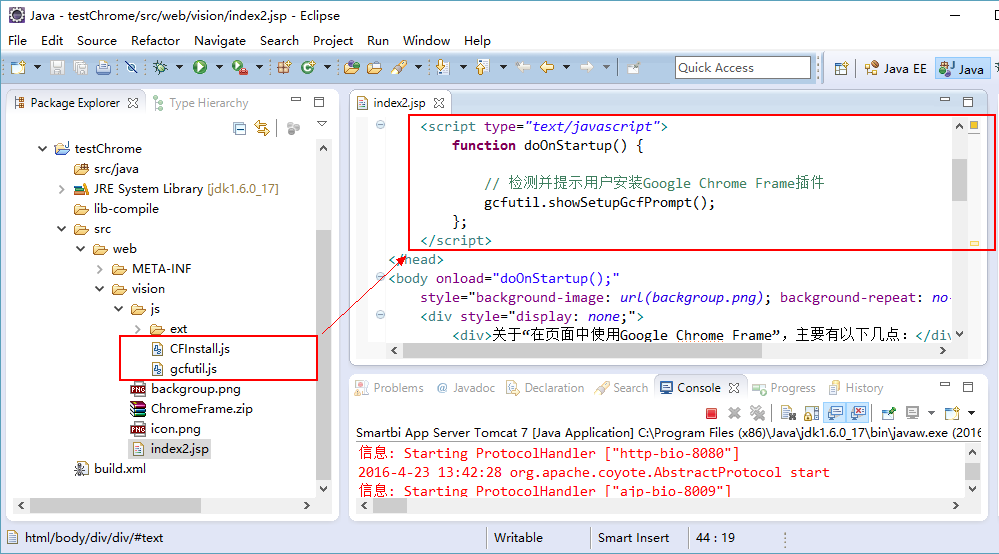
Task: Click the Open Console icon
Action: pos(952,413)
